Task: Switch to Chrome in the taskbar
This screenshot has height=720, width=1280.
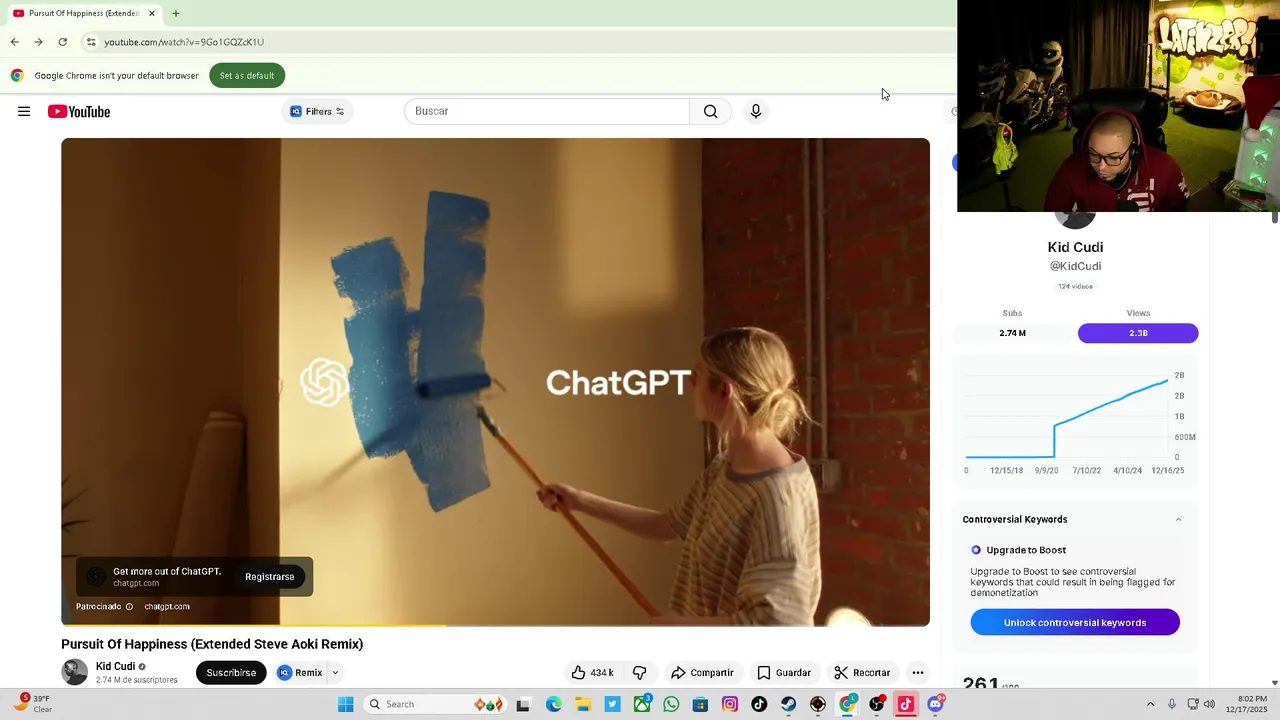Action: click(x=848, y=704)
